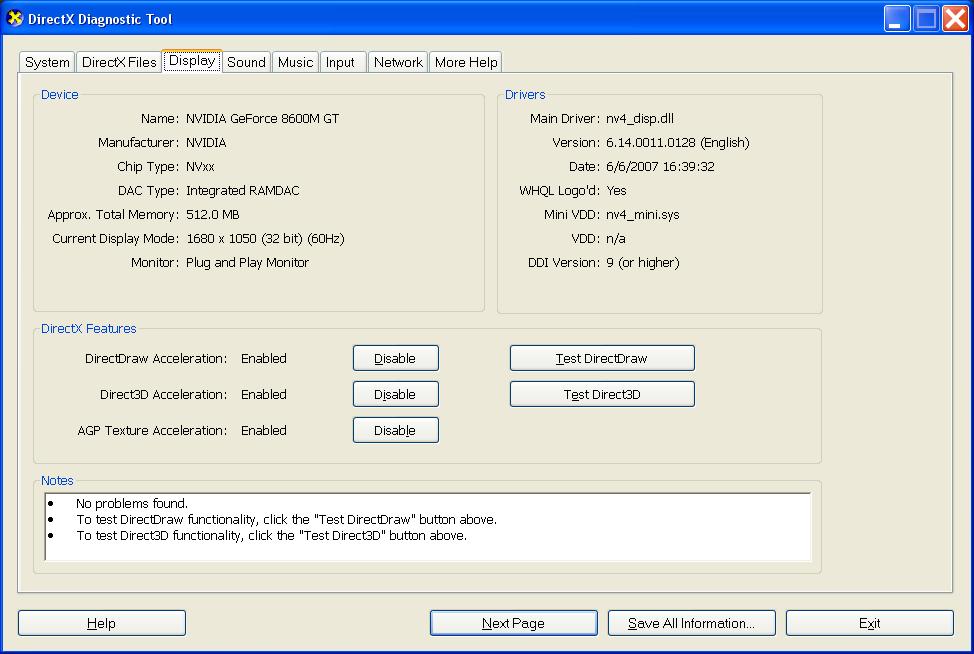Click the note about testing DirectDraw functionality
Viewport: 974px width, 654px height.
pos(286,519)
